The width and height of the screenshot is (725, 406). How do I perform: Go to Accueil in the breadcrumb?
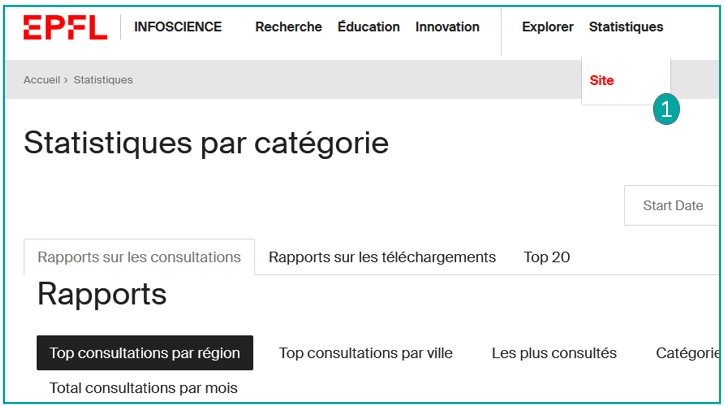pos(42,80)
